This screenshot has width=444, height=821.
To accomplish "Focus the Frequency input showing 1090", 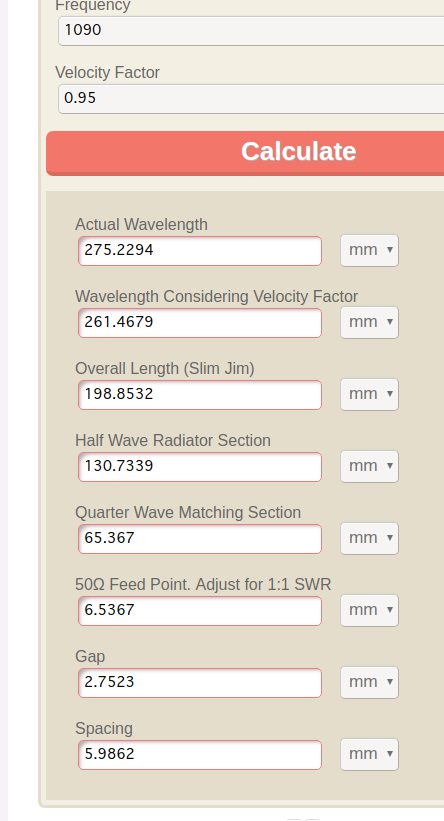I will [251, 30].
